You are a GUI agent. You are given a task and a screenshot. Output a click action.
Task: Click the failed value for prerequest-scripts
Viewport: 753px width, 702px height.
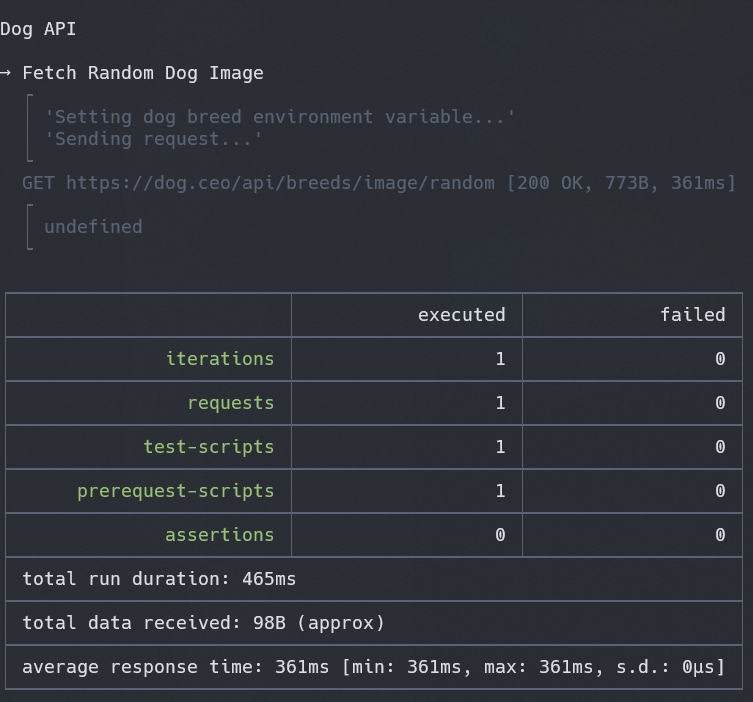pos(720,491)
